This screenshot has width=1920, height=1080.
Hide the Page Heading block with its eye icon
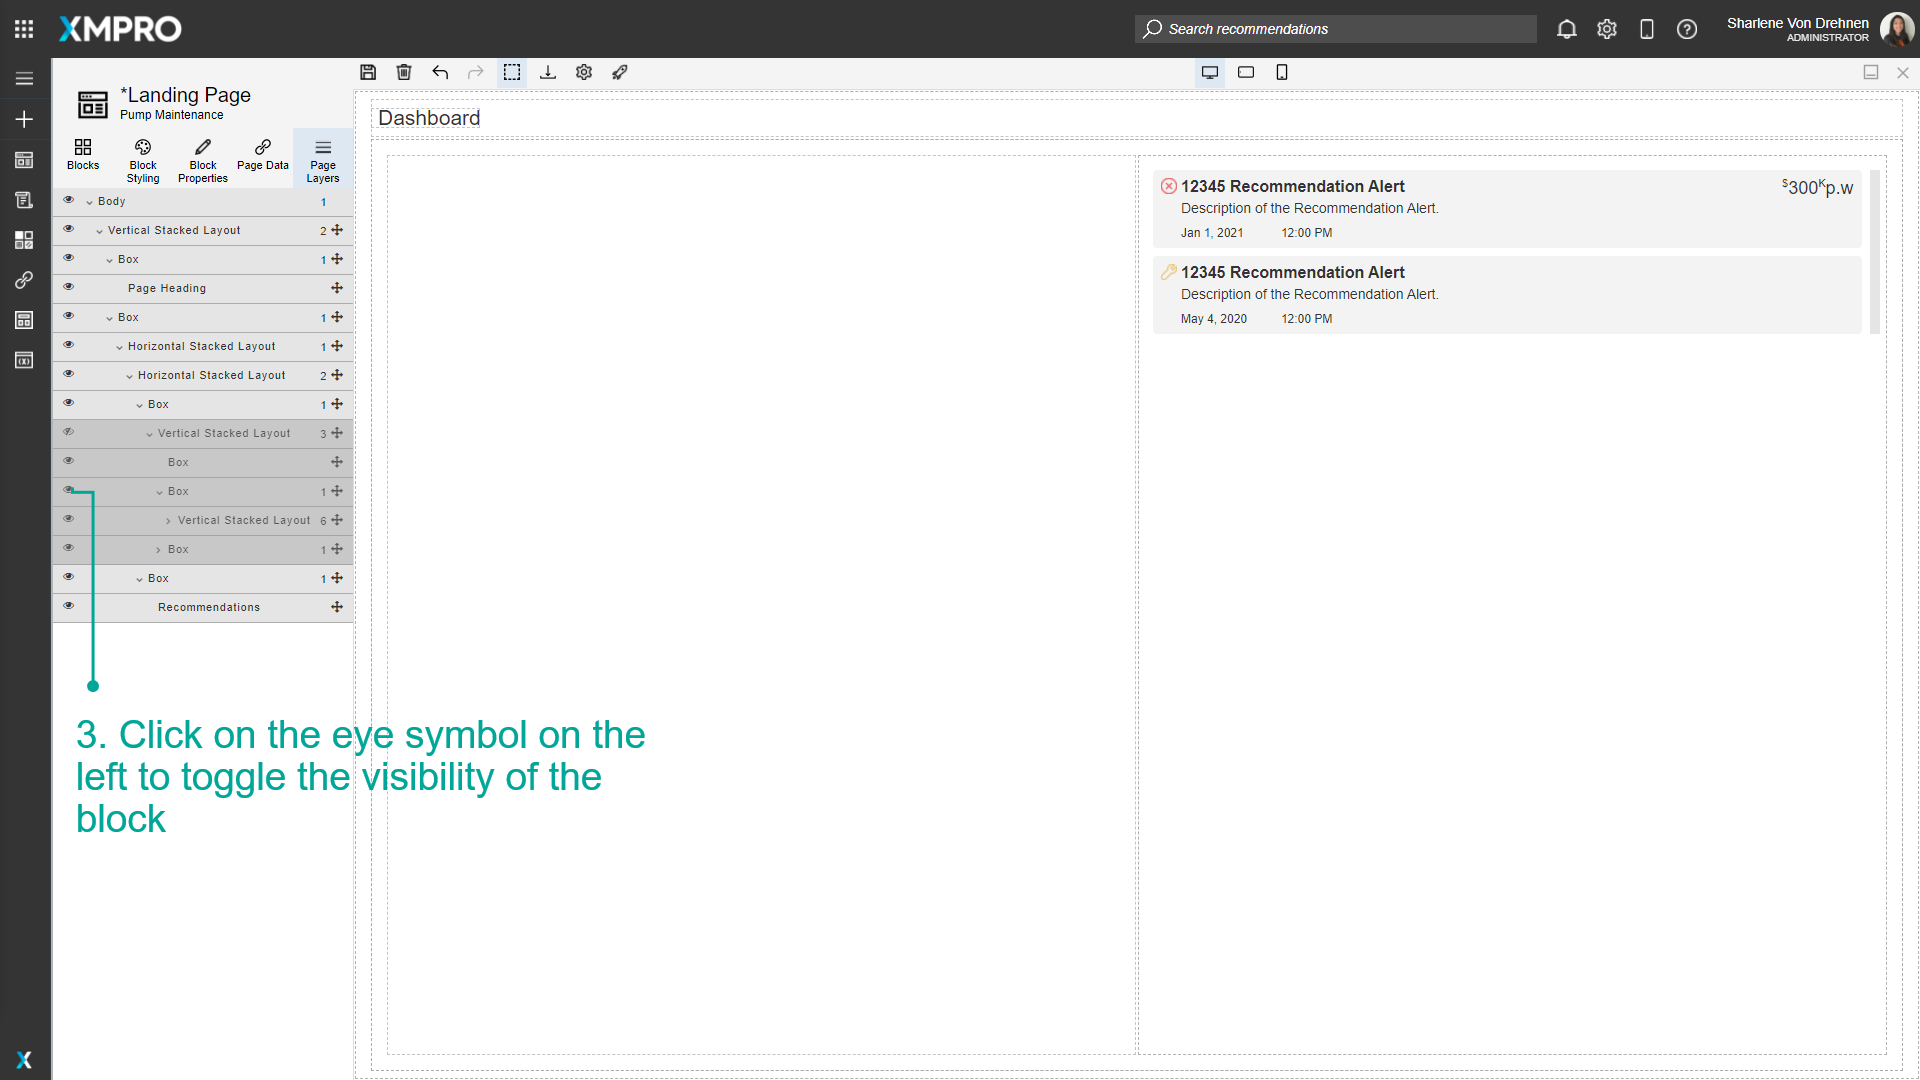point(69,287)
